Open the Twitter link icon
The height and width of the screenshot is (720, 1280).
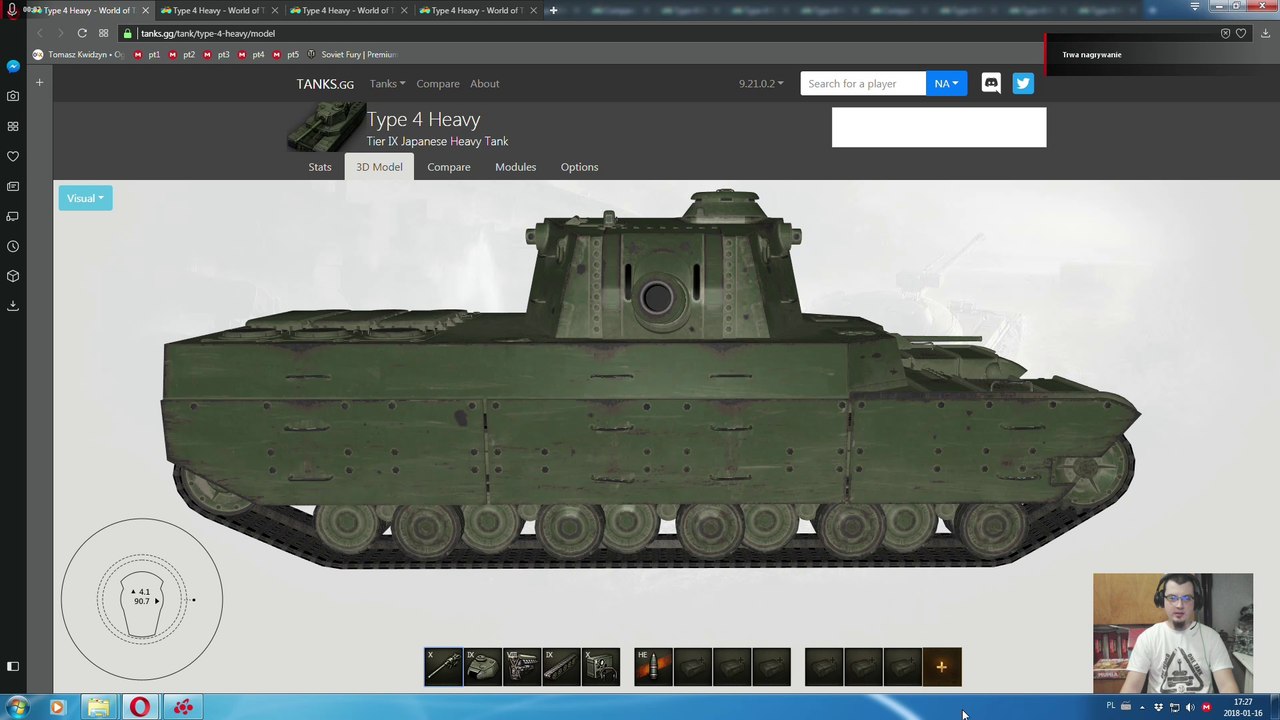[1022, 83]
